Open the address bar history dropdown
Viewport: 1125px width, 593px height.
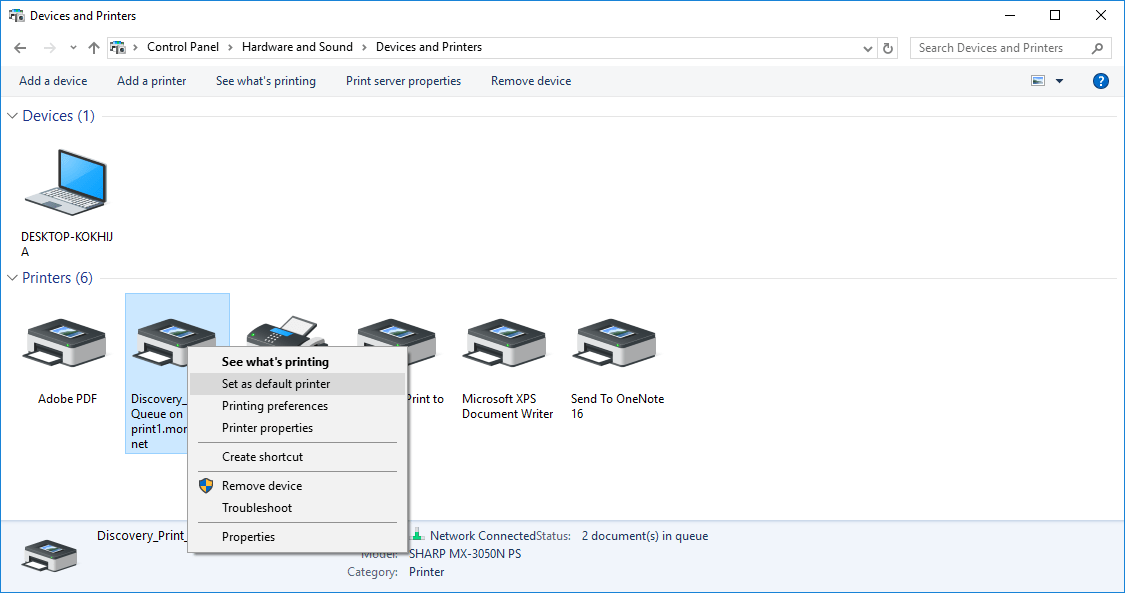[867, 47]
